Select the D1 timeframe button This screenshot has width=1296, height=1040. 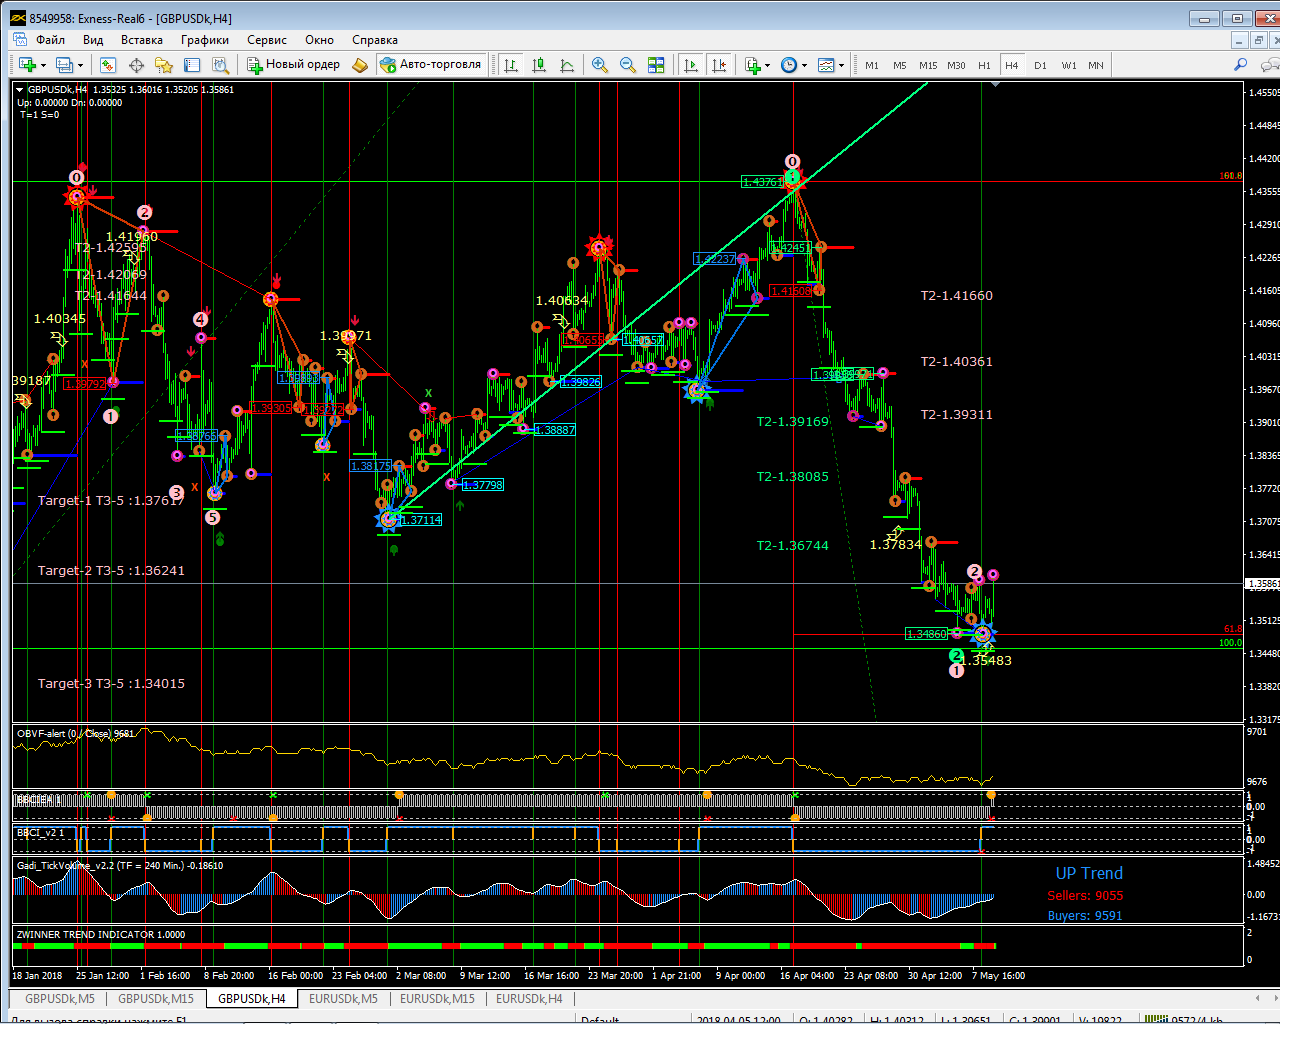point(1040,65)
